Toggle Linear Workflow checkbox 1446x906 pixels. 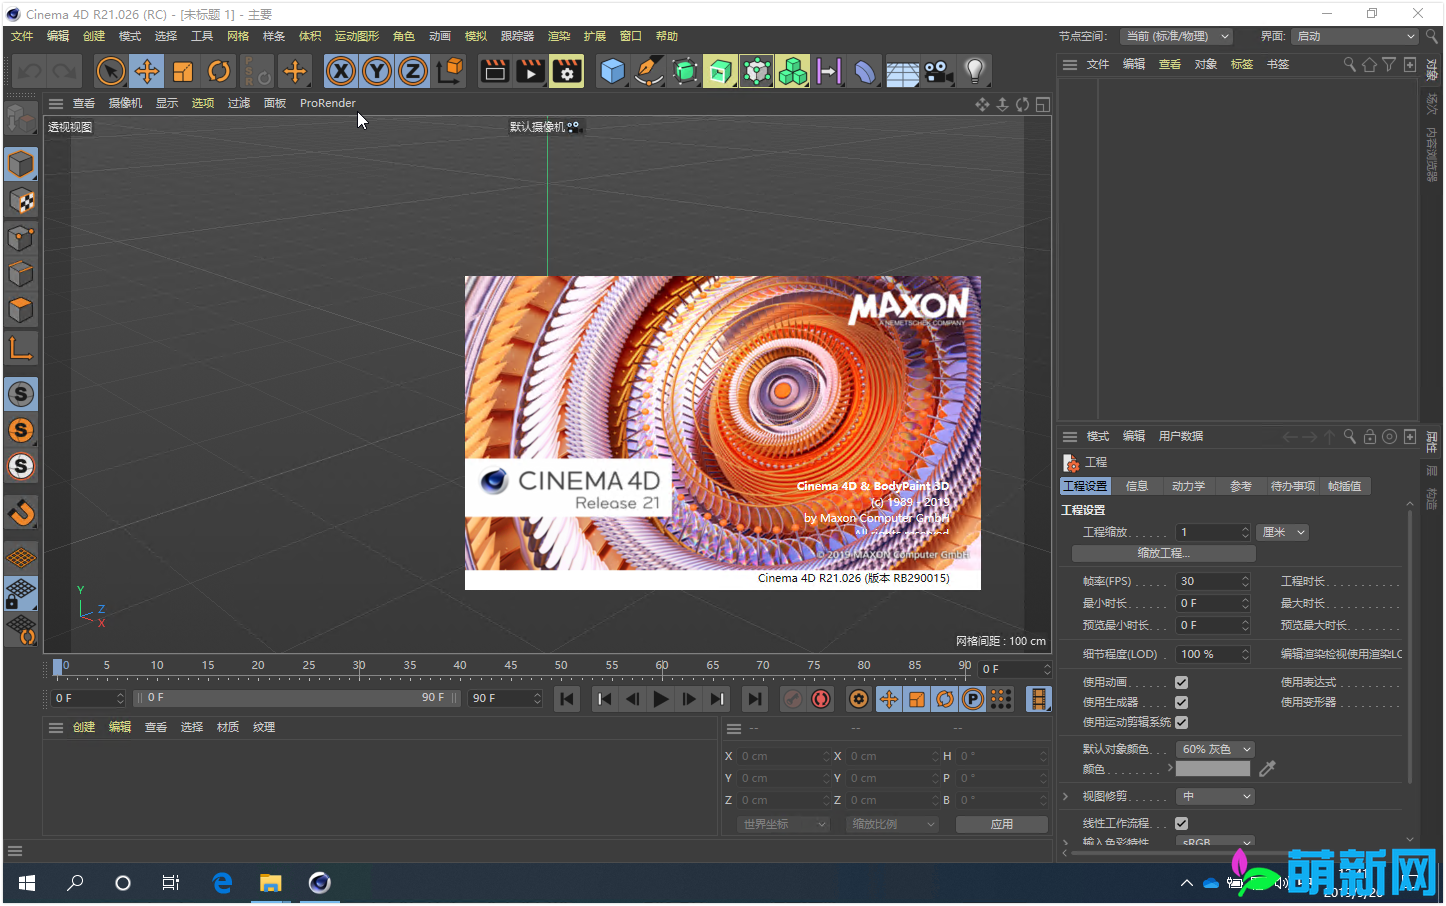click(x=1181, y=823)
